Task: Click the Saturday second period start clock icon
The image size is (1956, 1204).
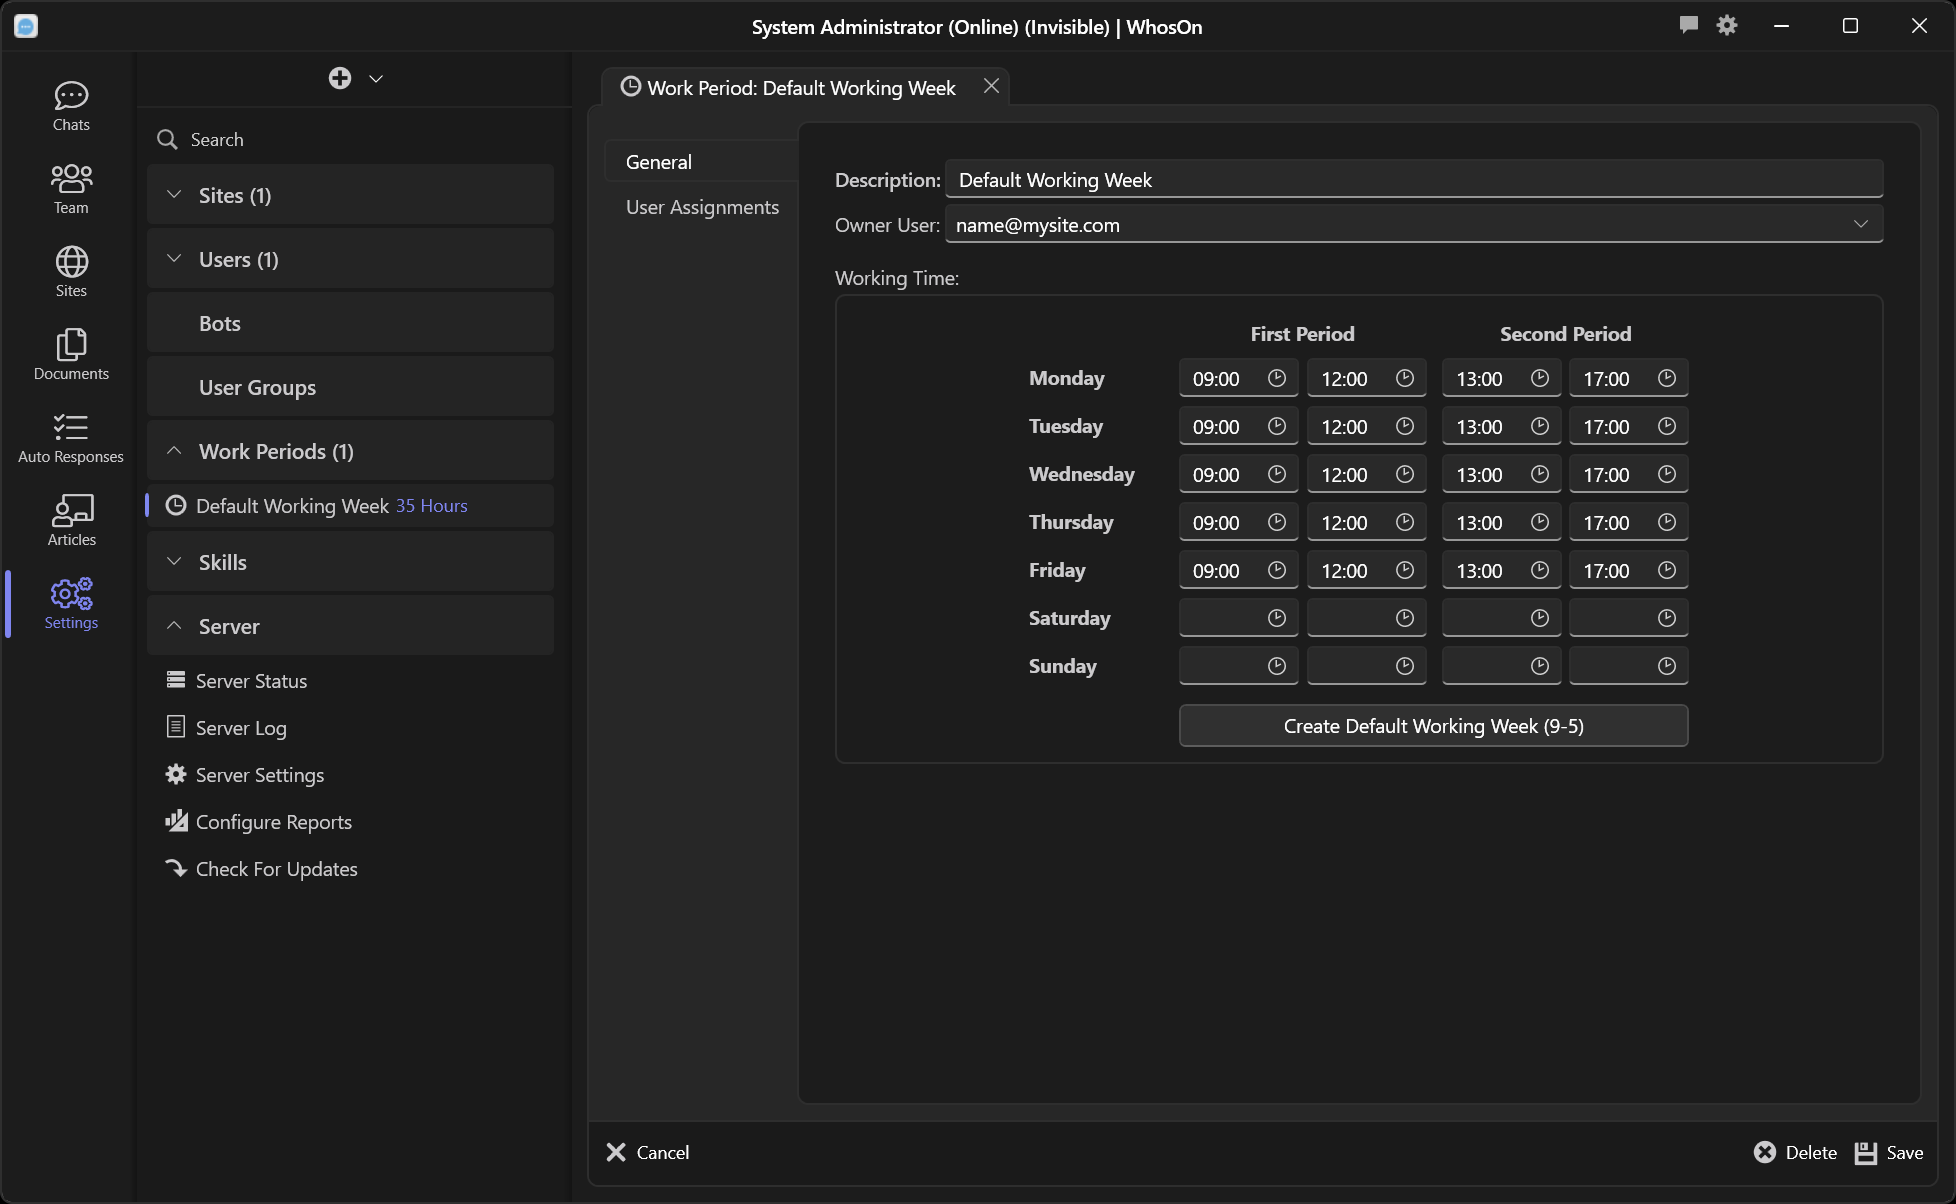Action: click(x=1540, y=618)
